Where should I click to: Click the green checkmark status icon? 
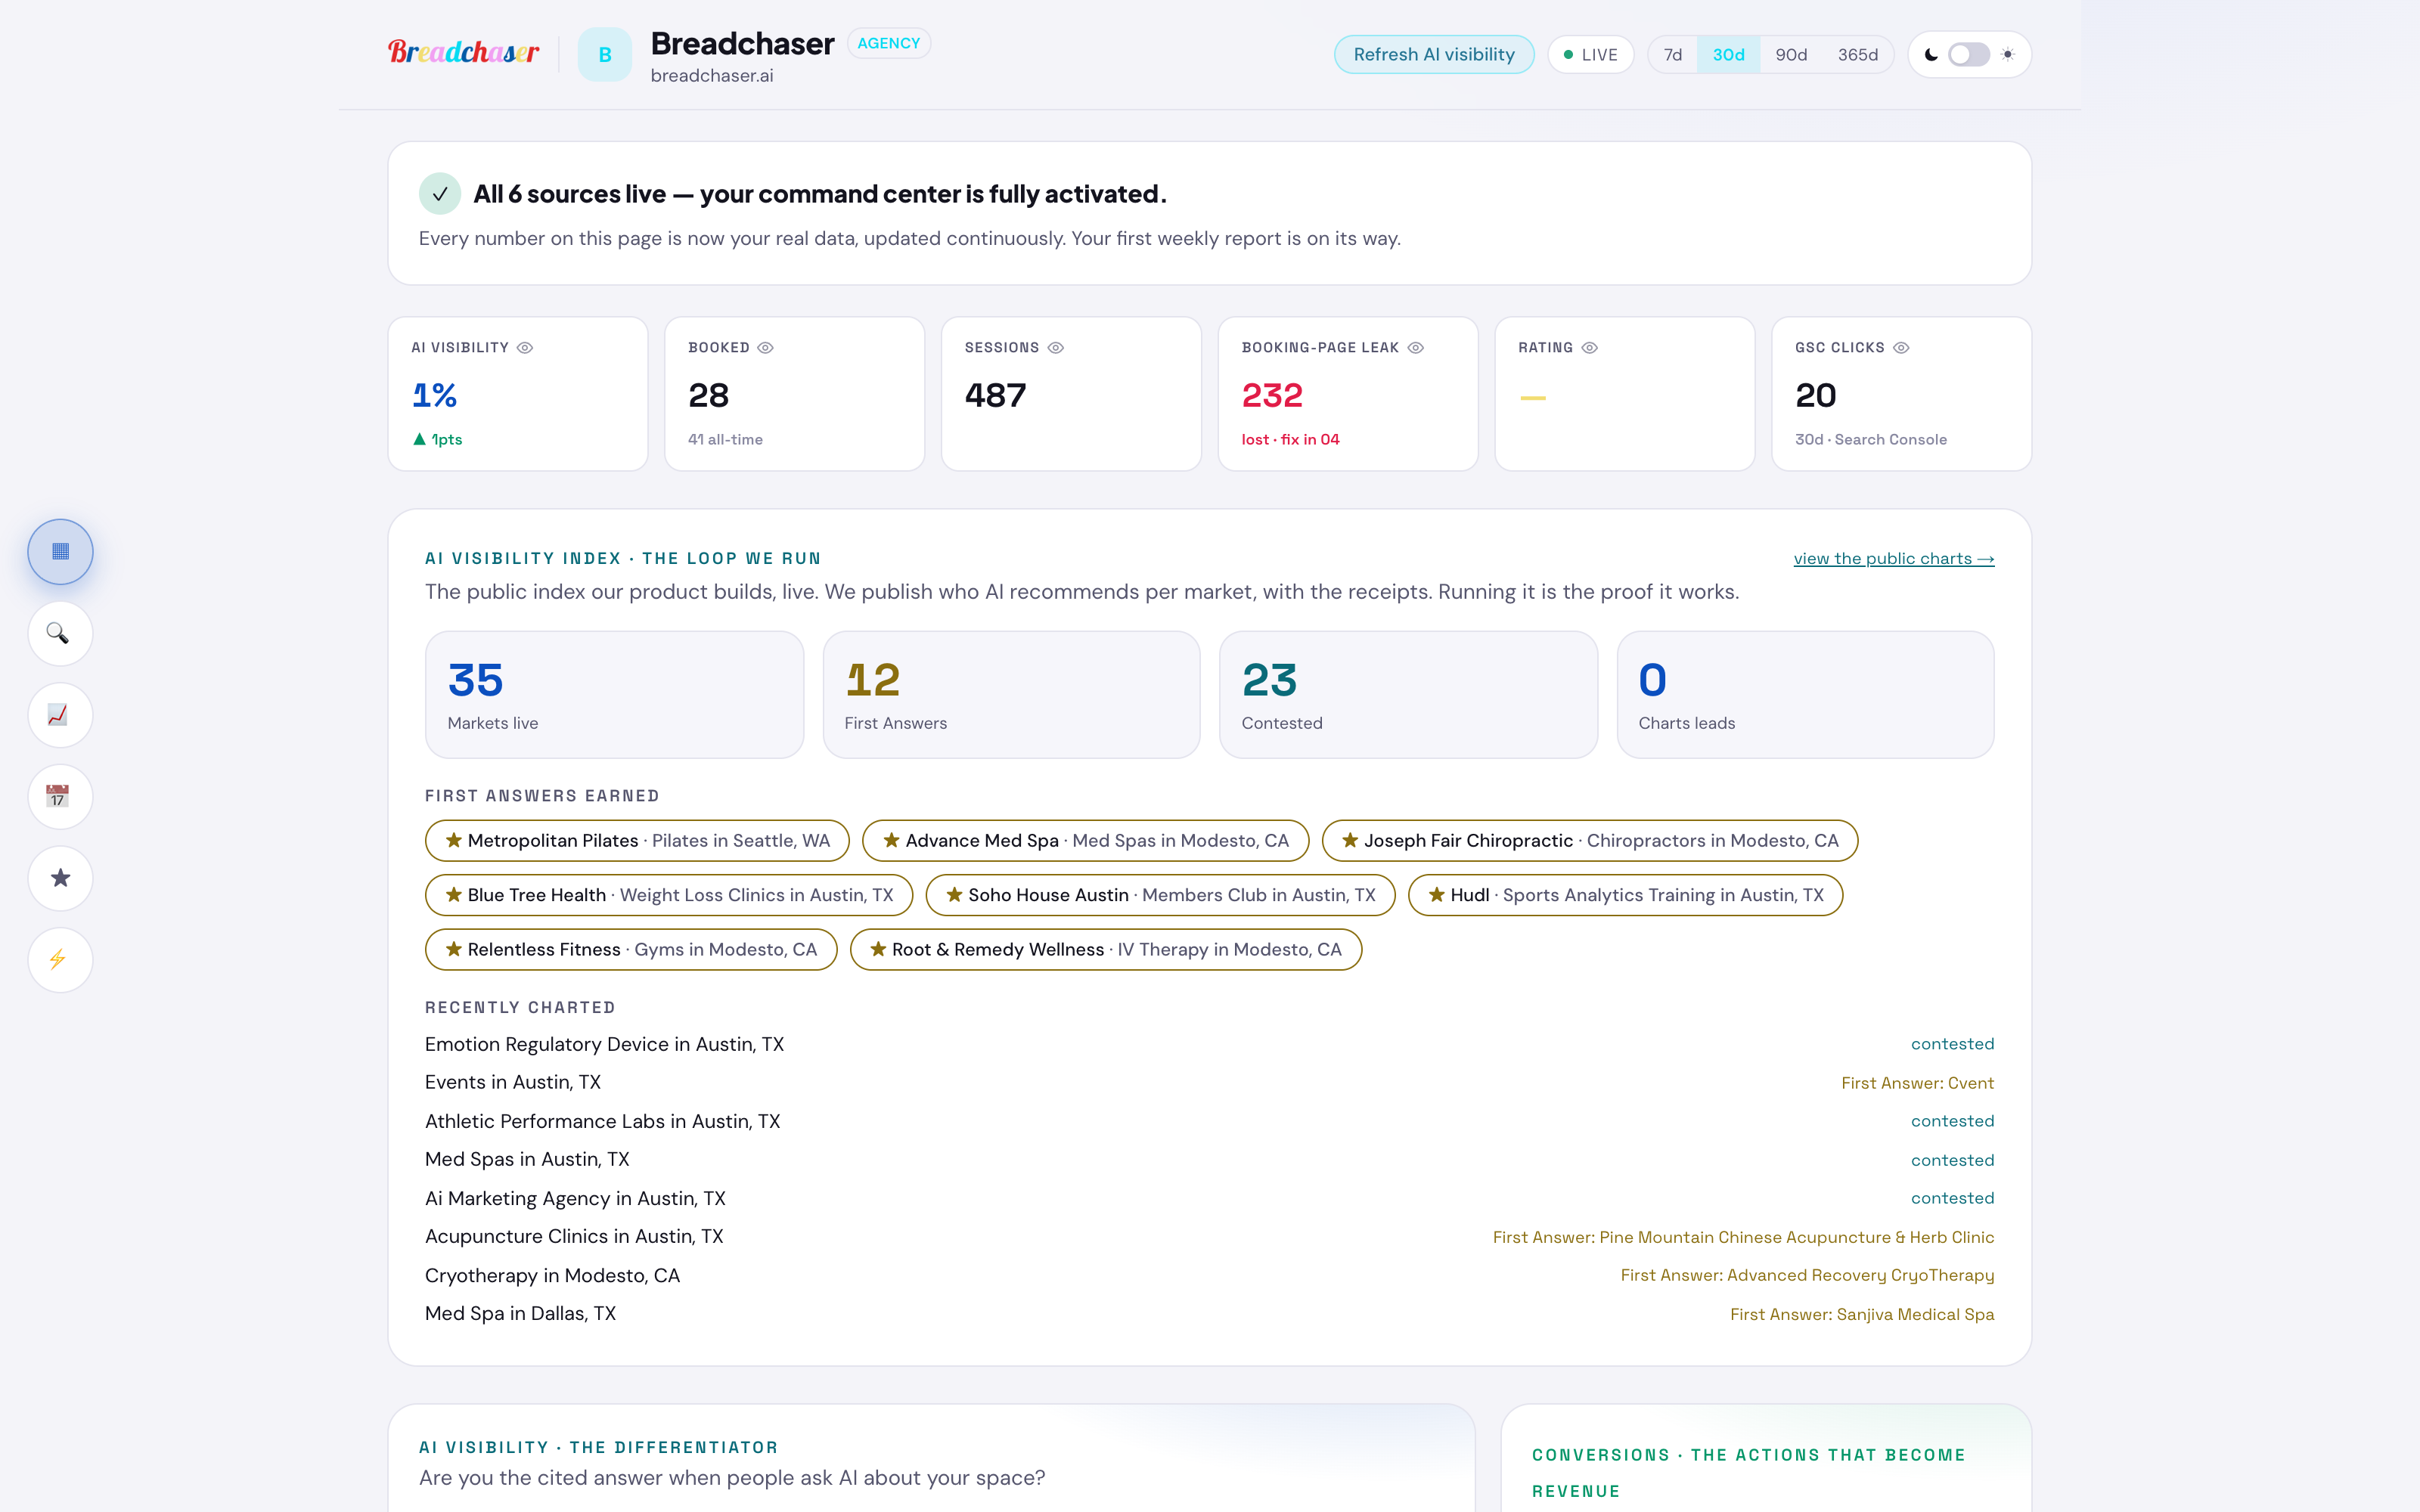click(x=440, y=194)
